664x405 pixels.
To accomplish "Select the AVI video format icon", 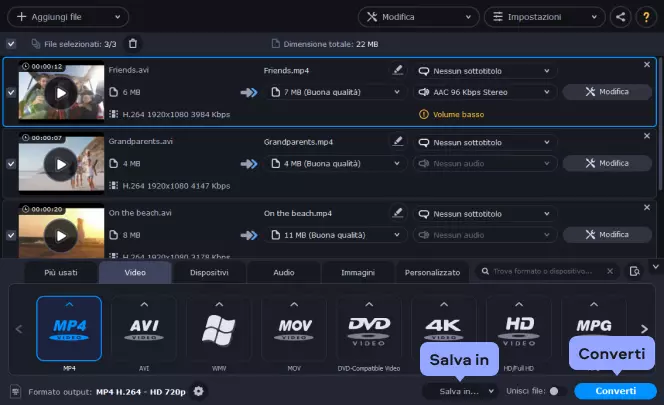I will coord(144,329).
